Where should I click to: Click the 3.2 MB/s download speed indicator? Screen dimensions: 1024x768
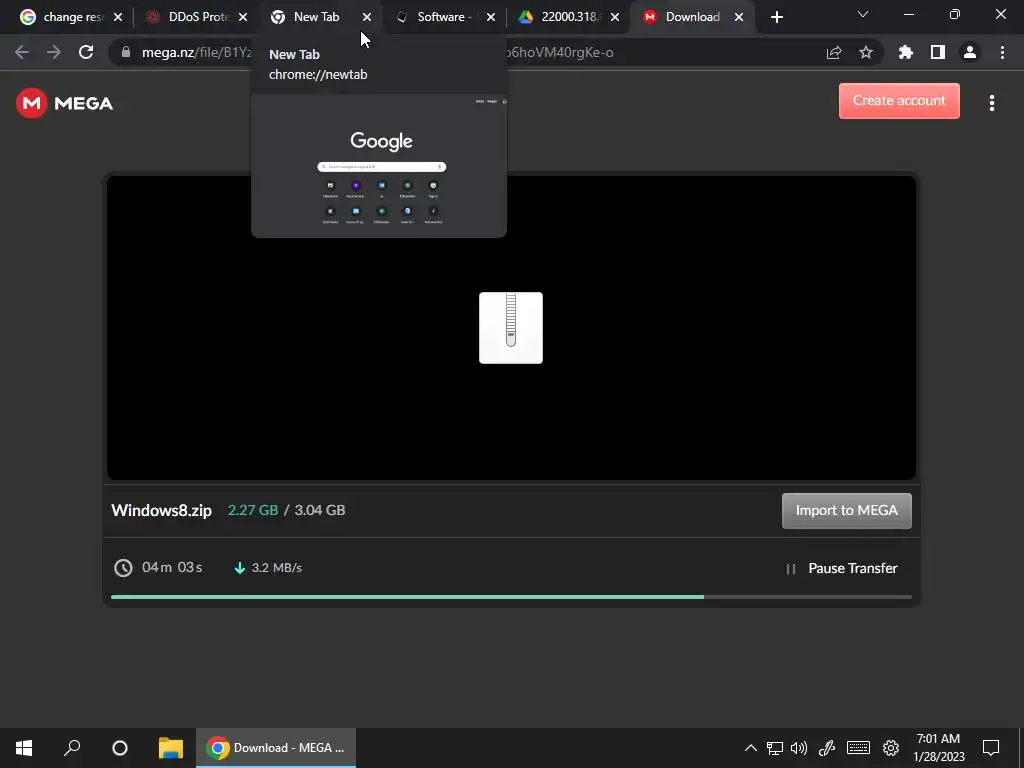268,568
